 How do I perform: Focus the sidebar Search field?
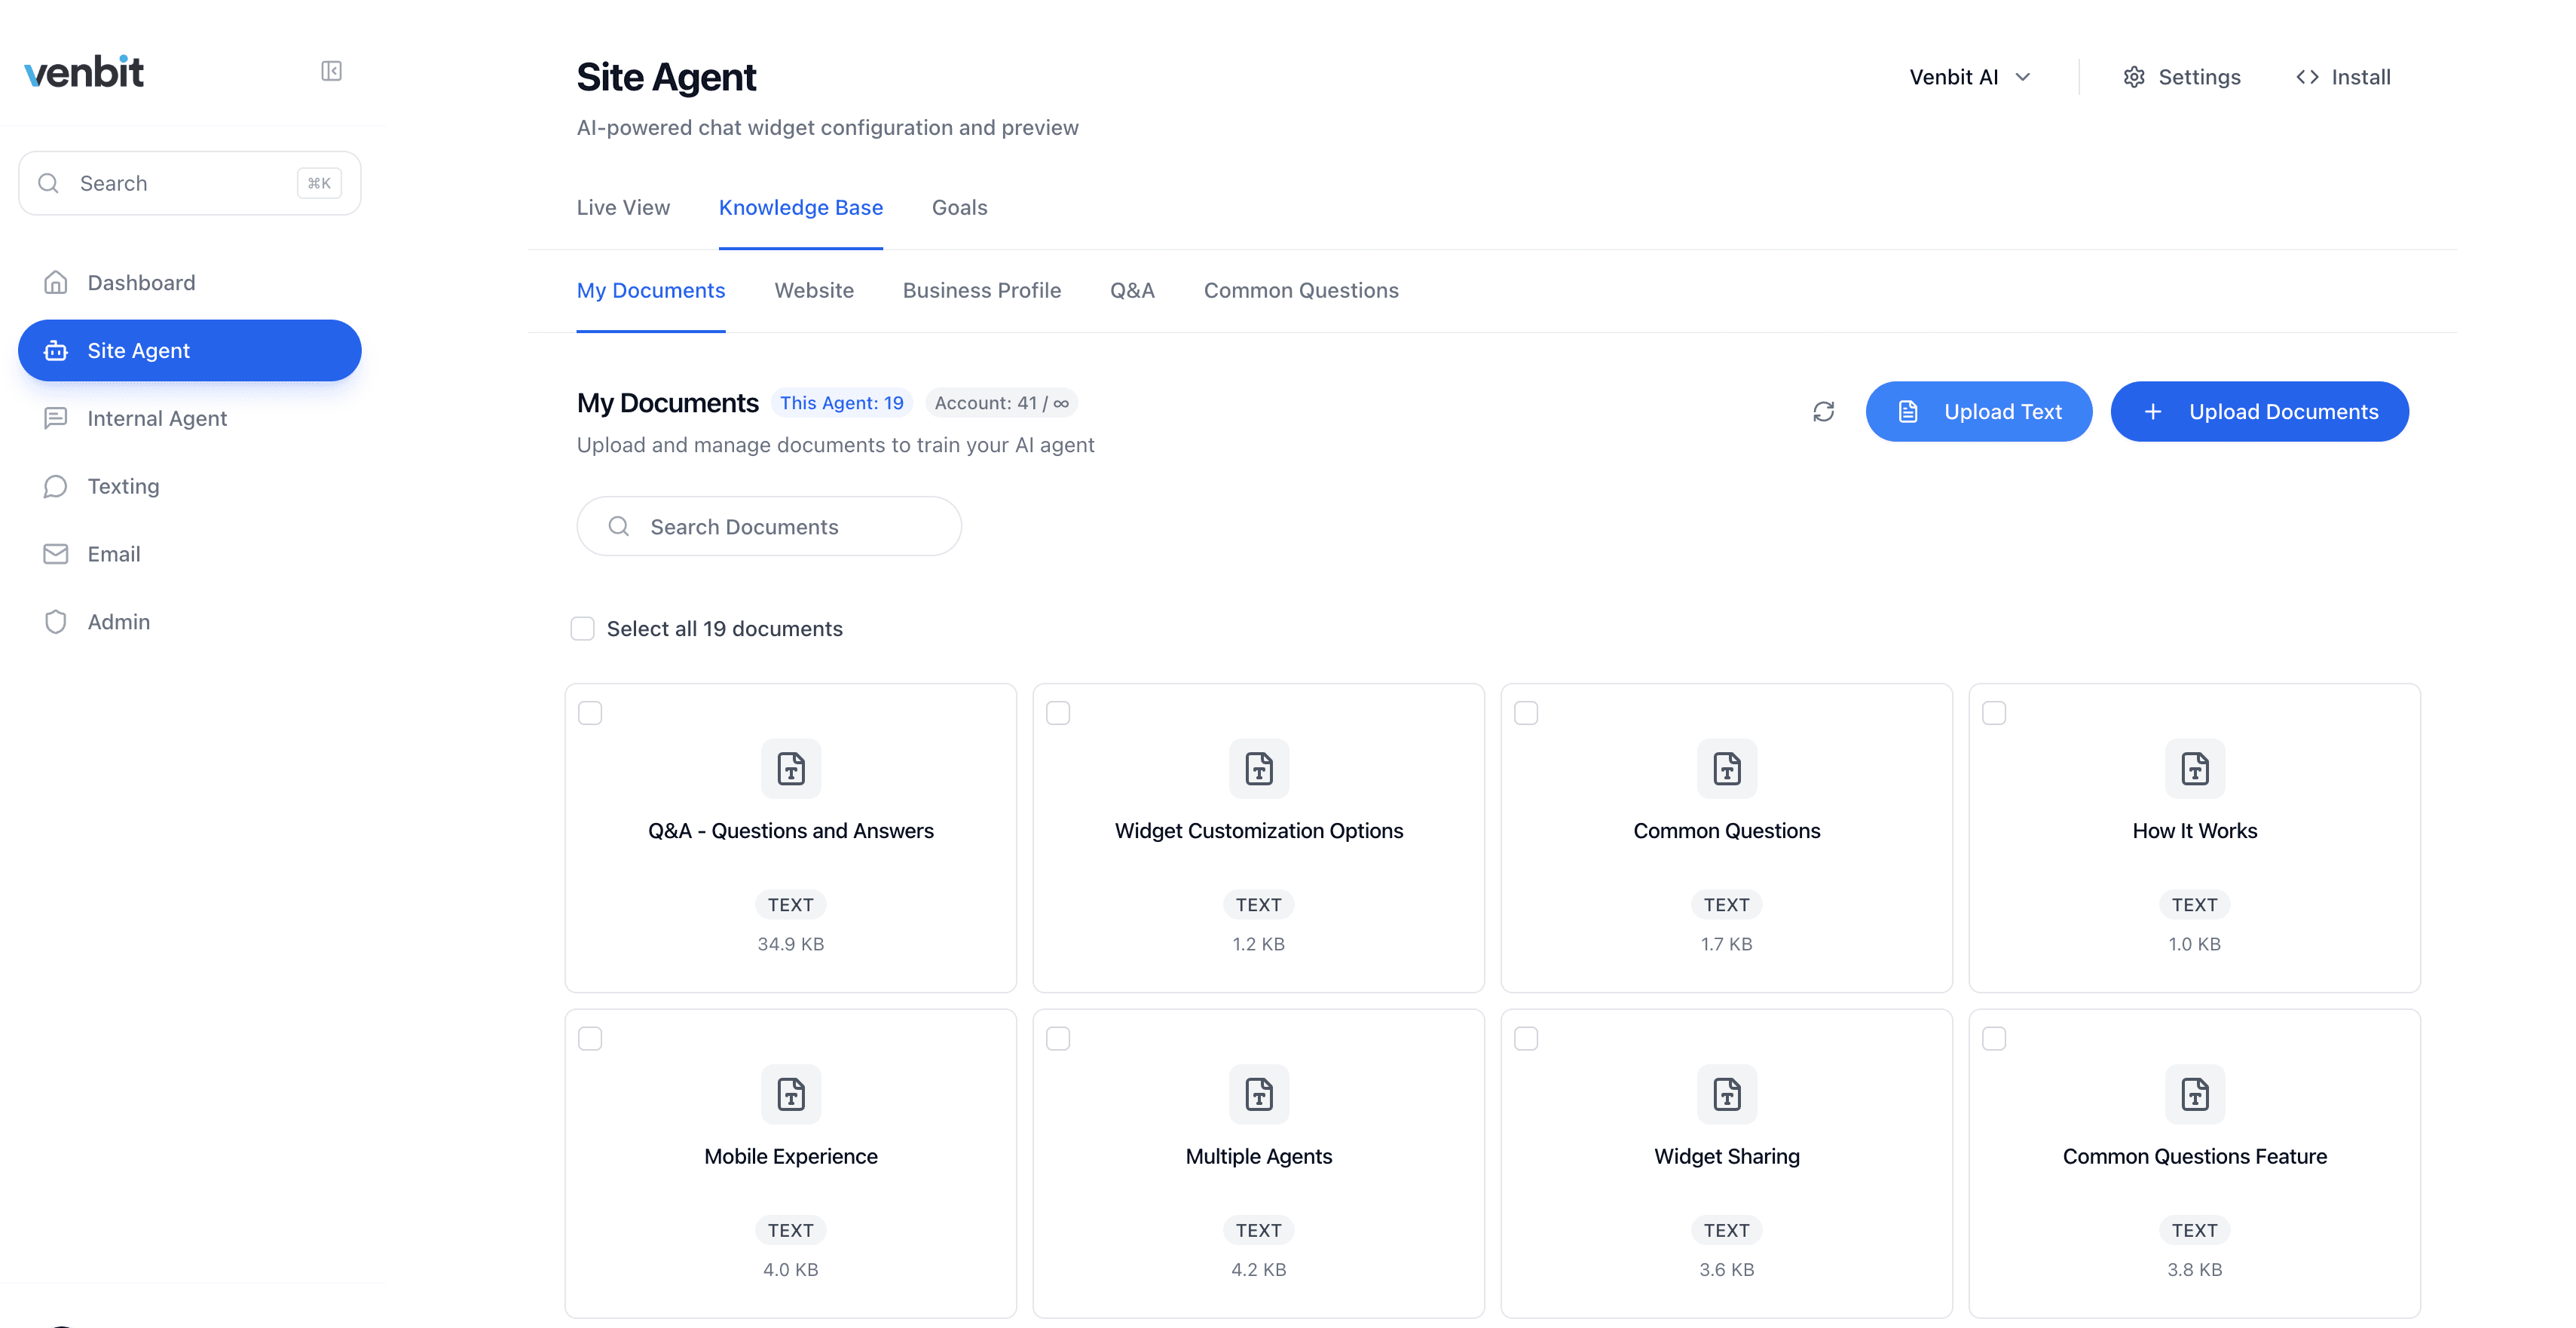point(190,183)
